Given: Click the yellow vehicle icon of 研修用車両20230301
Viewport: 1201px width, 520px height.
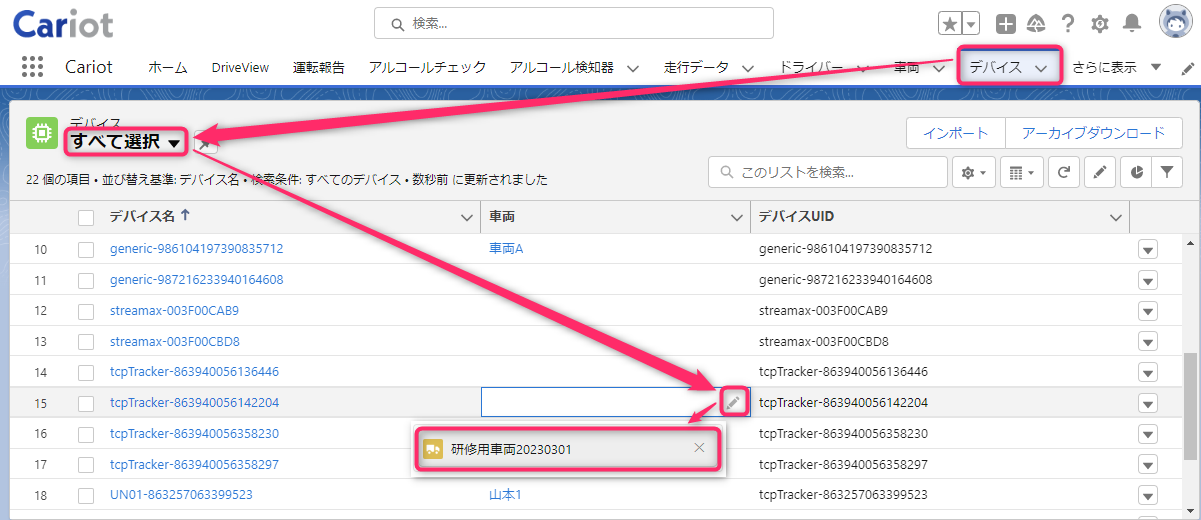Looking at the screenshot, I should point(433,449).
